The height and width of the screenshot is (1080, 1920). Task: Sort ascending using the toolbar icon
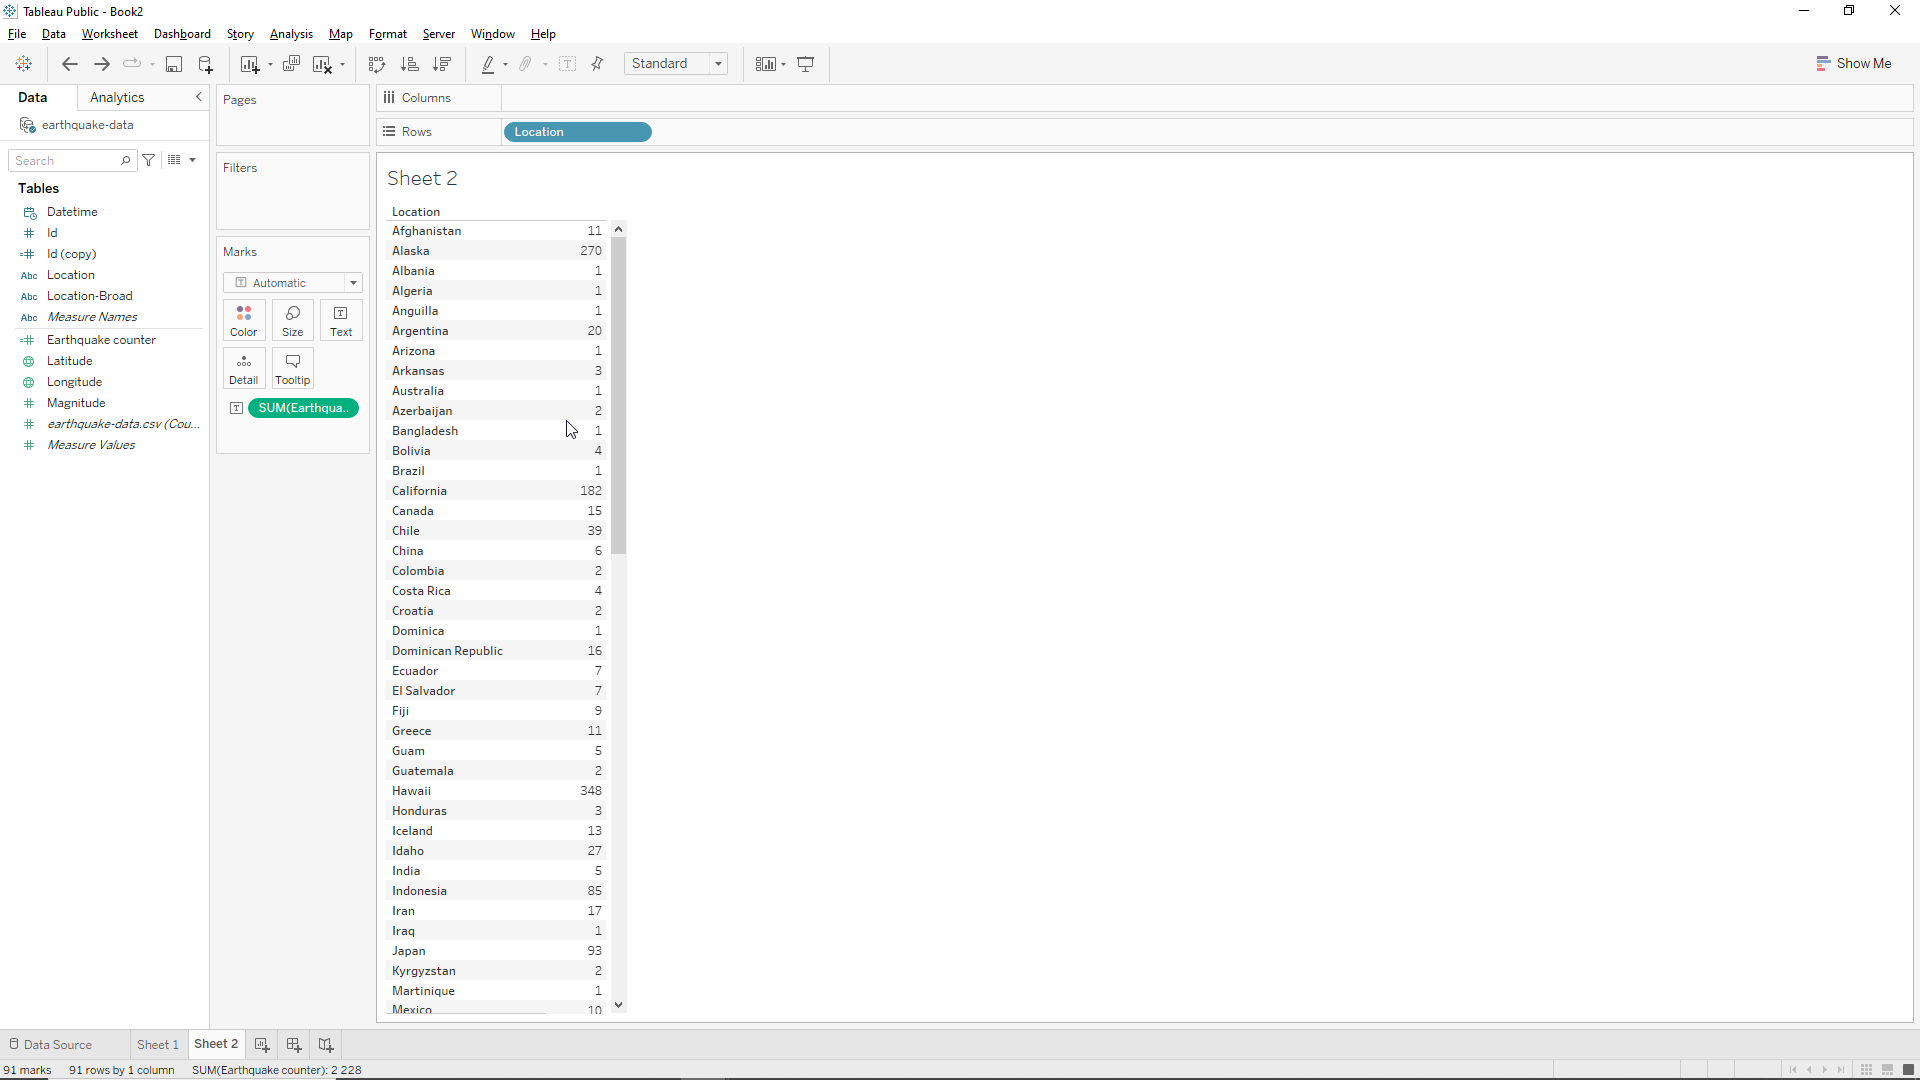[x=409, y=64]
